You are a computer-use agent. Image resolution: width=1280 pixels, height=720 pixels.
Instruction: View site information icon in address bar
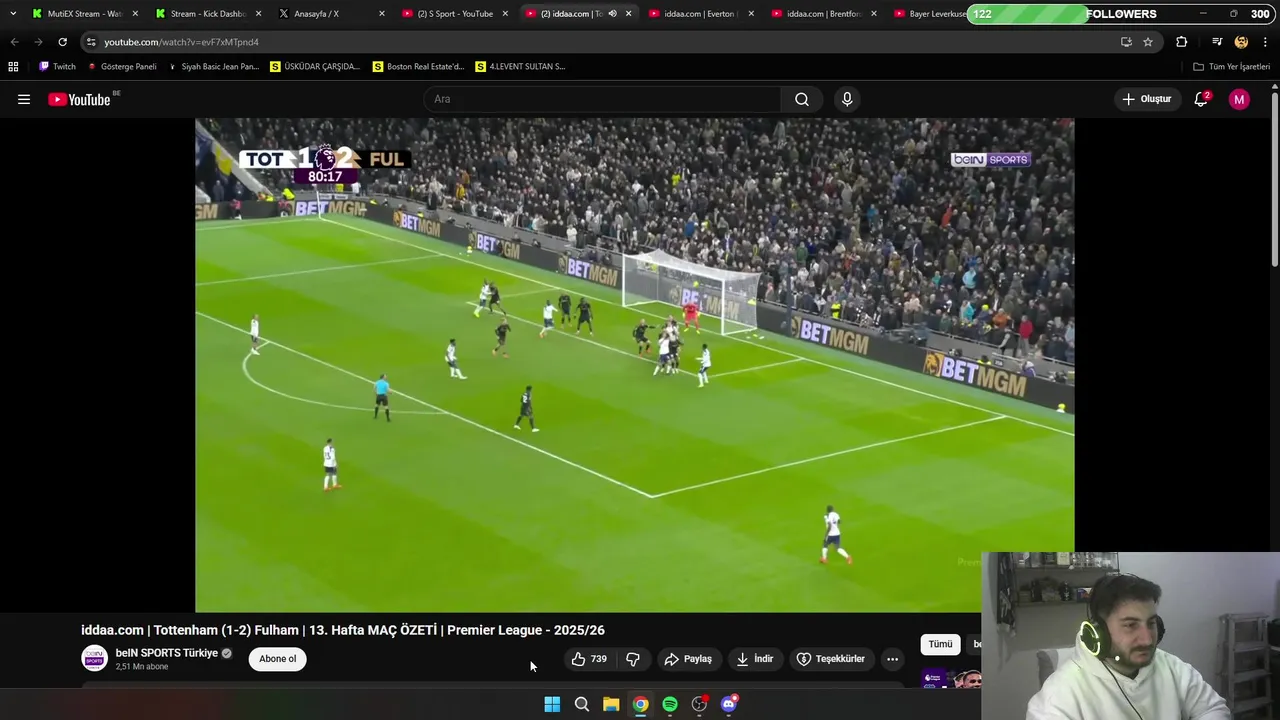[91, 42]
